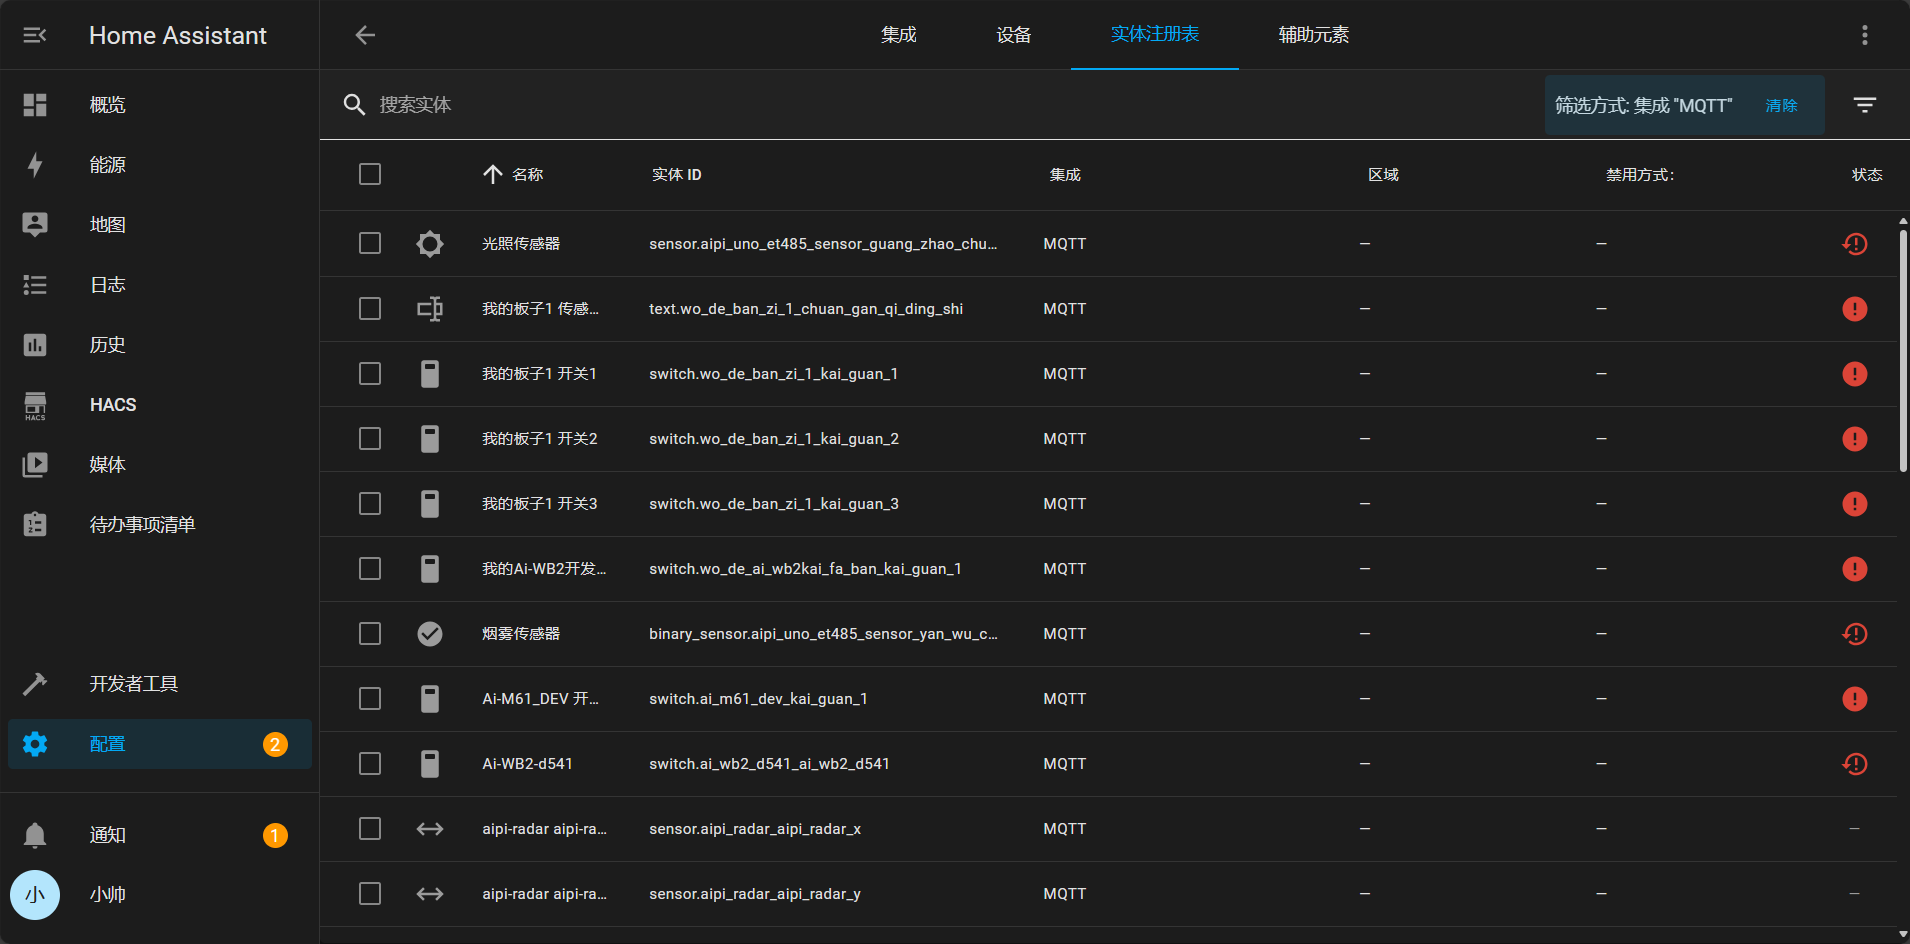This screenshot has width=1910, height=944.
Task: Open the 媒体 media icon
Action: (x=35, y=465)
